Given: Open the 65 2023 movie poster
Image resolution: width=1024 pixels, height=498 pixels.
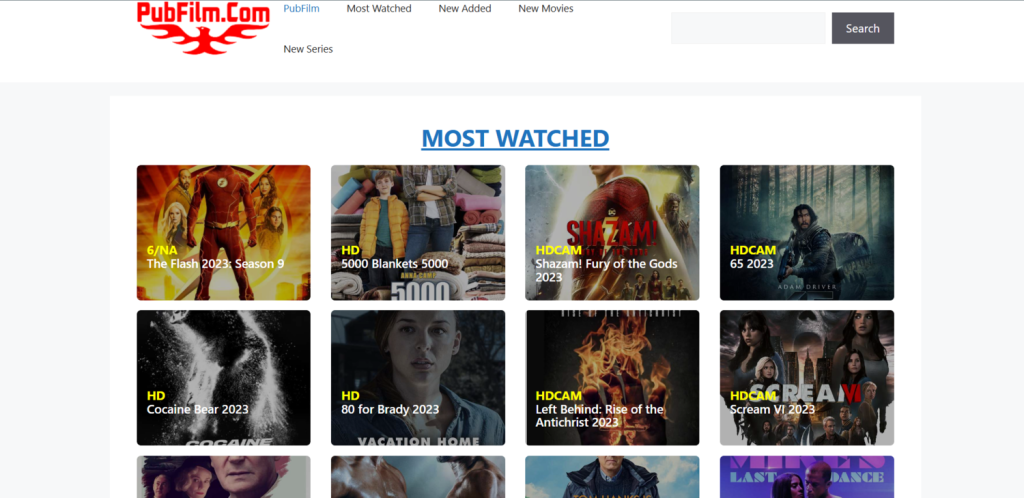Looking at the screenshot, I should [x=807, y=232].
